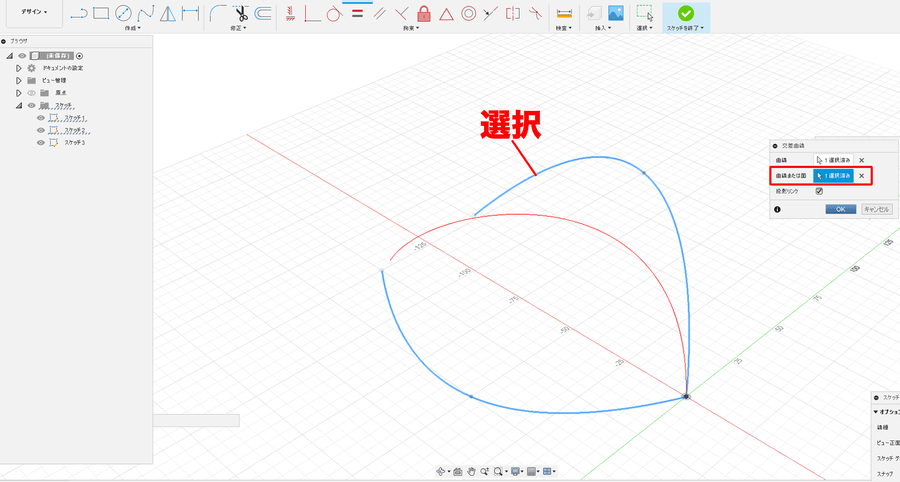
Task: Select the Sketch Dimension tool
Action: click(190, 13)
